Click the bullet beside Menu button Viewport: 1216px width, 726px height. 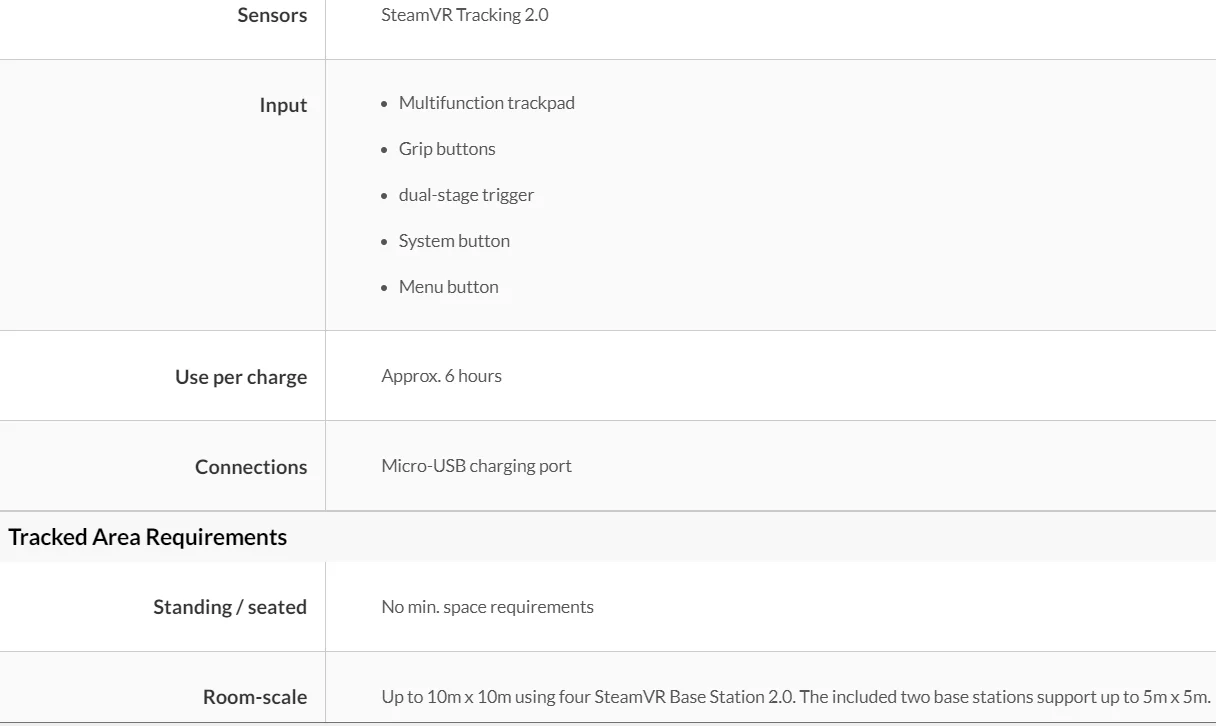pos(384,288)
